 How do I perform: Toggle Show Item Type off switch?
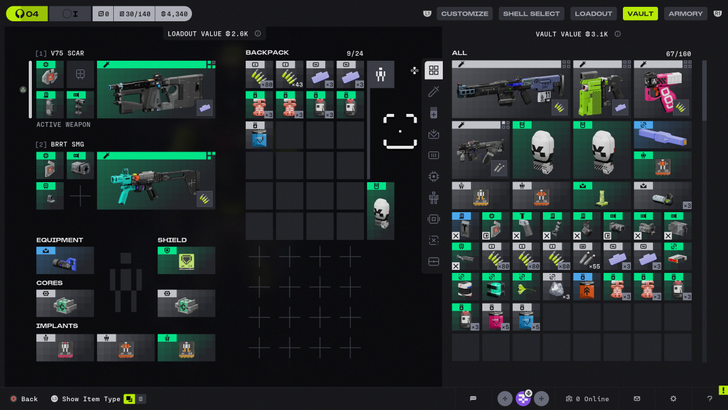pos(141,399)
